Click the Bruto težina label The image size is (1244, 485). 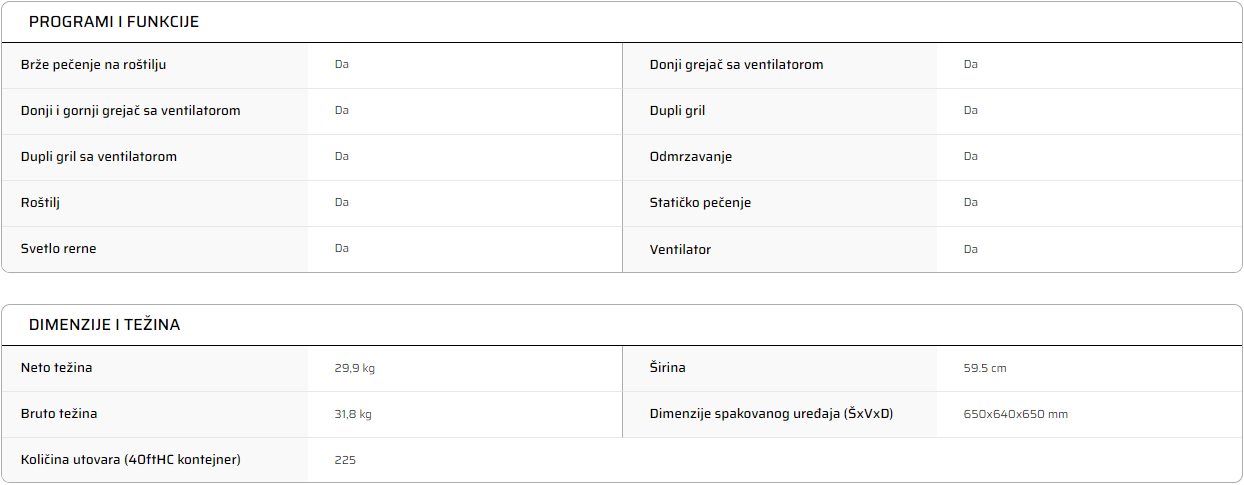point(59,414)
